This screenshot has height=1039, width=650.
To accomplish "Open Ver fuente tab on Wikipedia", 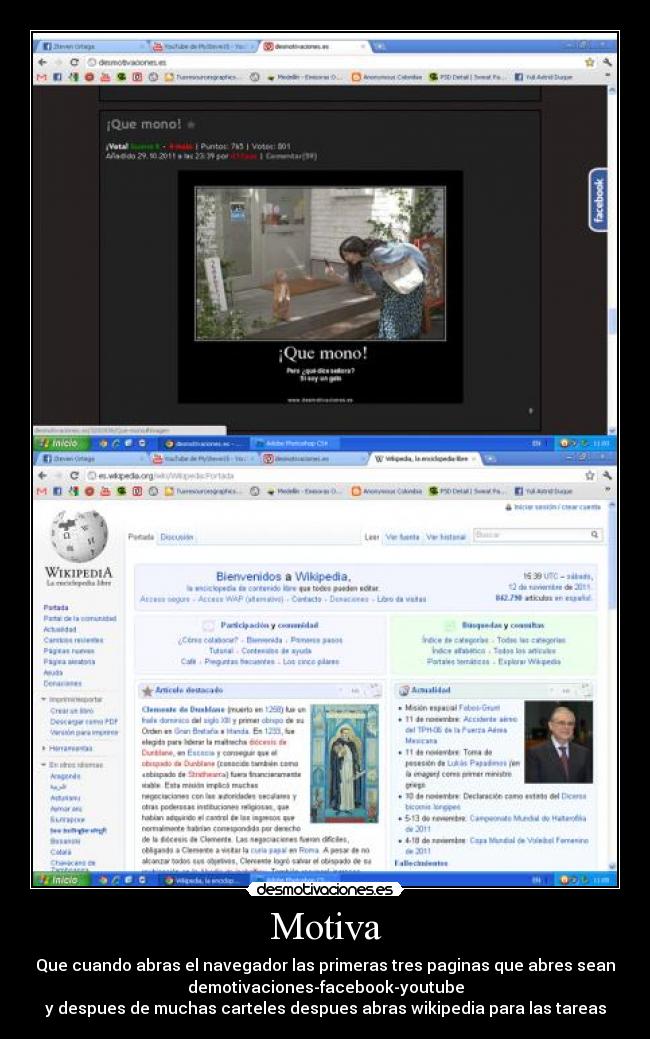I will (402, 537).
